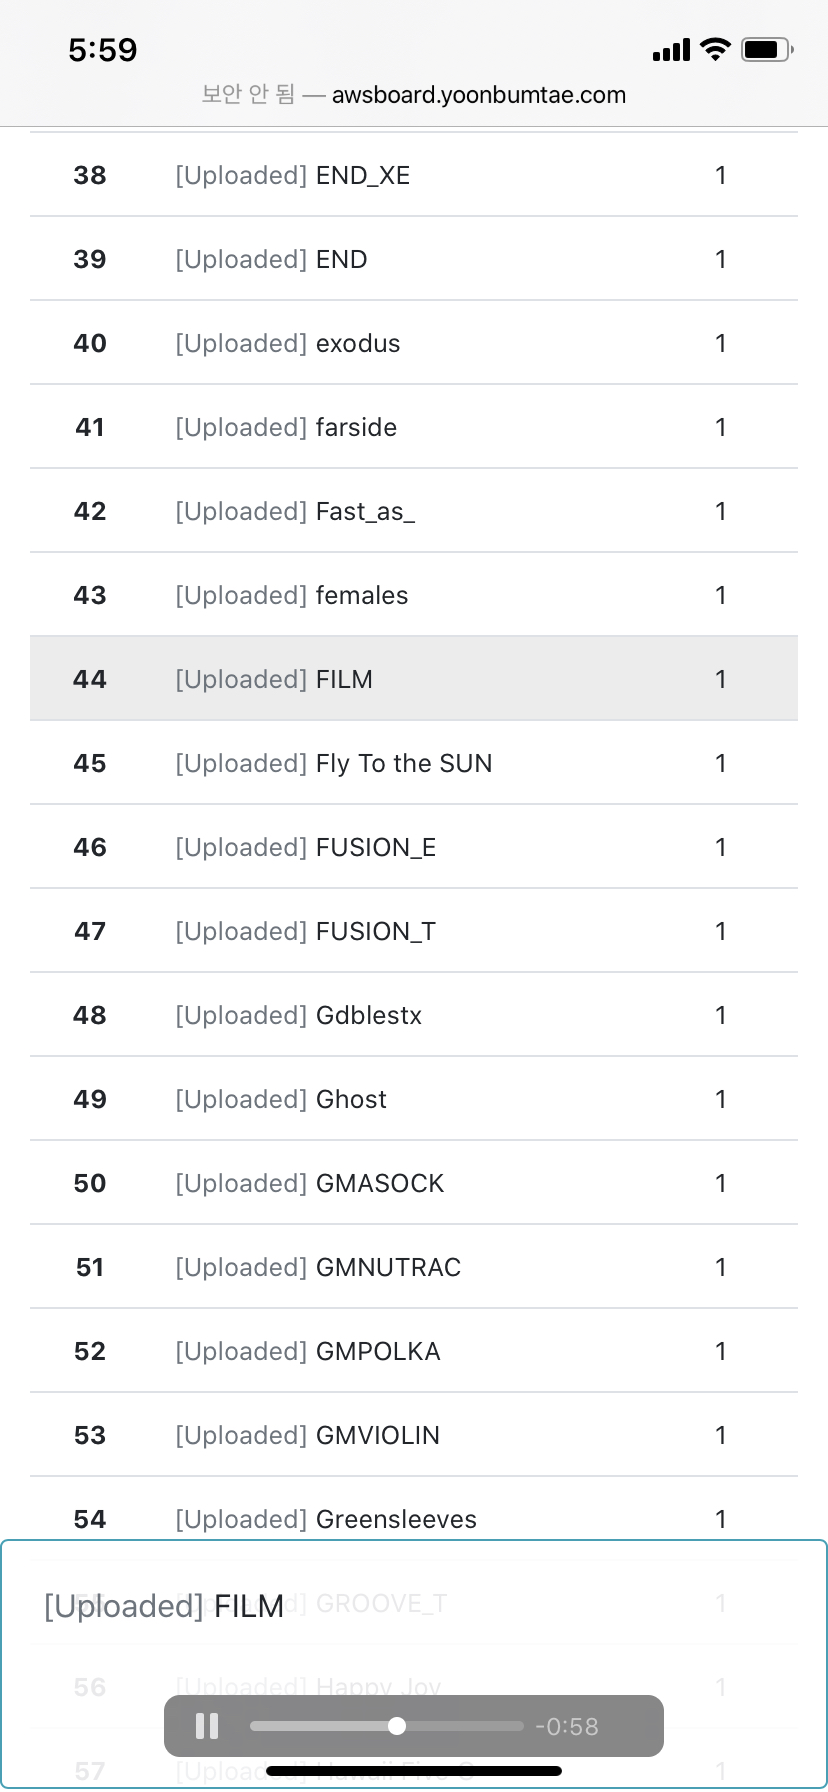The height and width of the screenshot is (1792, 828).
Task: Pause the playing FILM track
Action: [207, 1726]
